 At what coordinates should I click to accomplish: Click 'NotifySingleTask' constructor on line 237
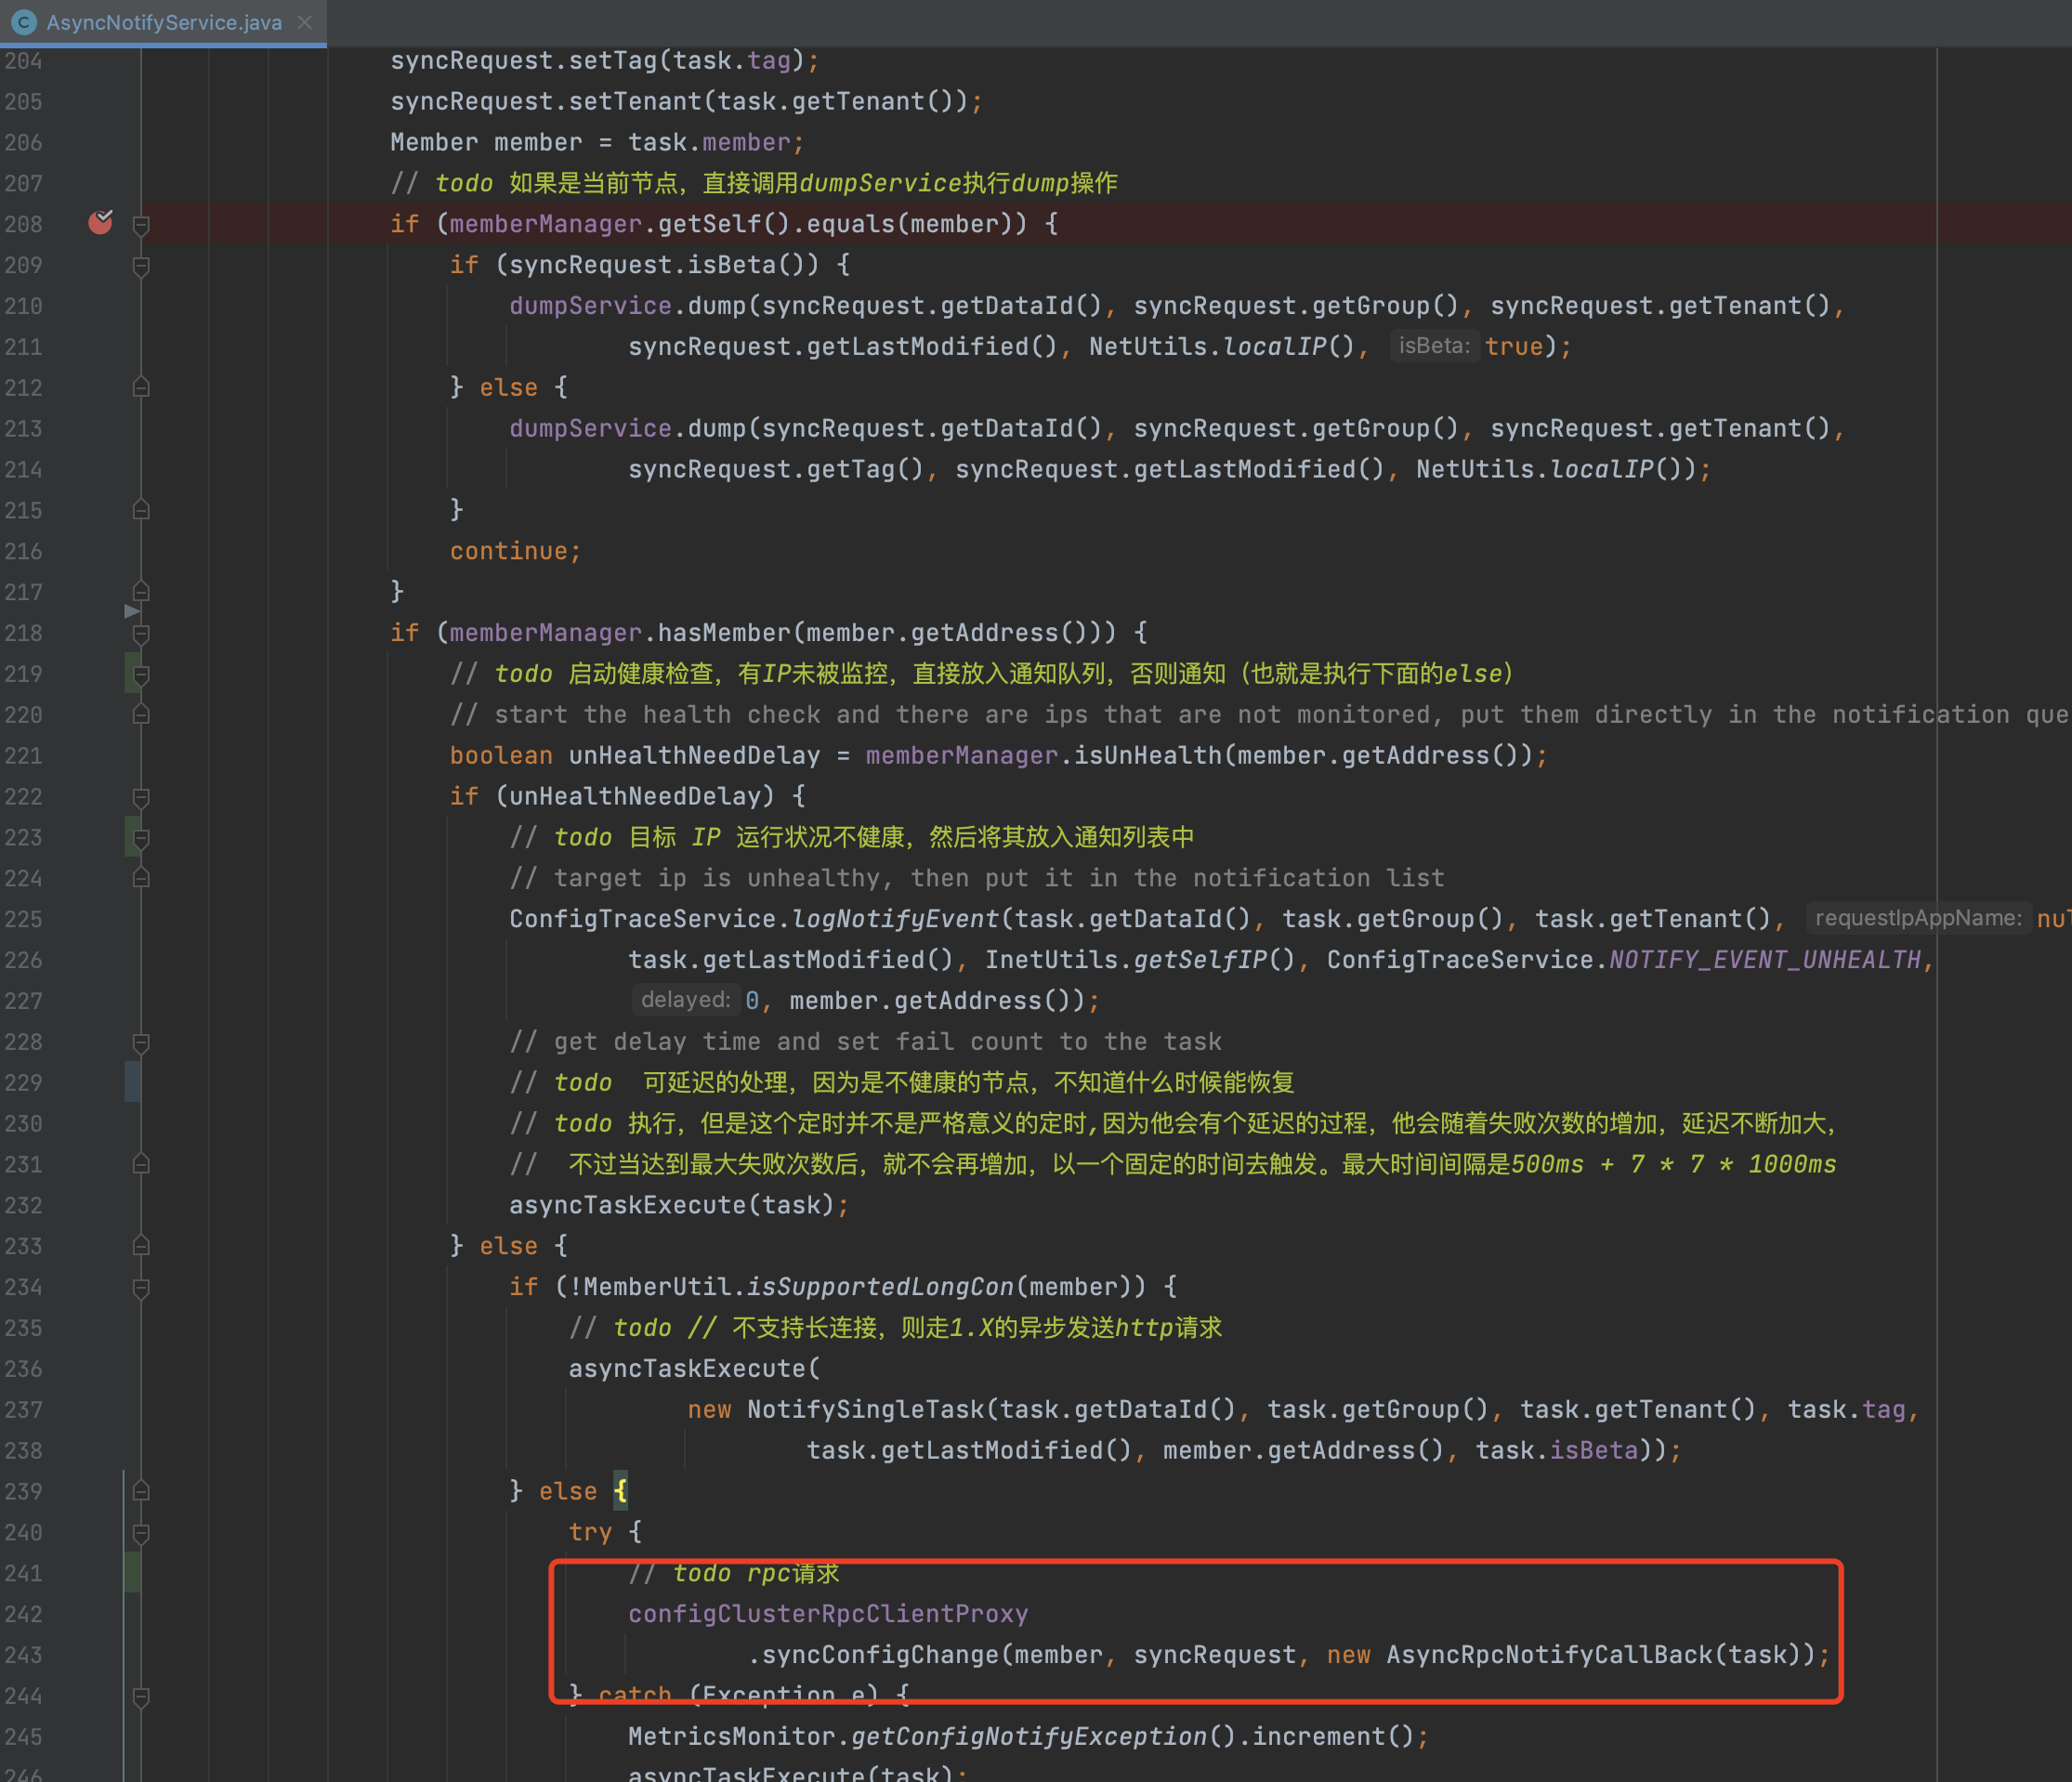coord(865,1409)
